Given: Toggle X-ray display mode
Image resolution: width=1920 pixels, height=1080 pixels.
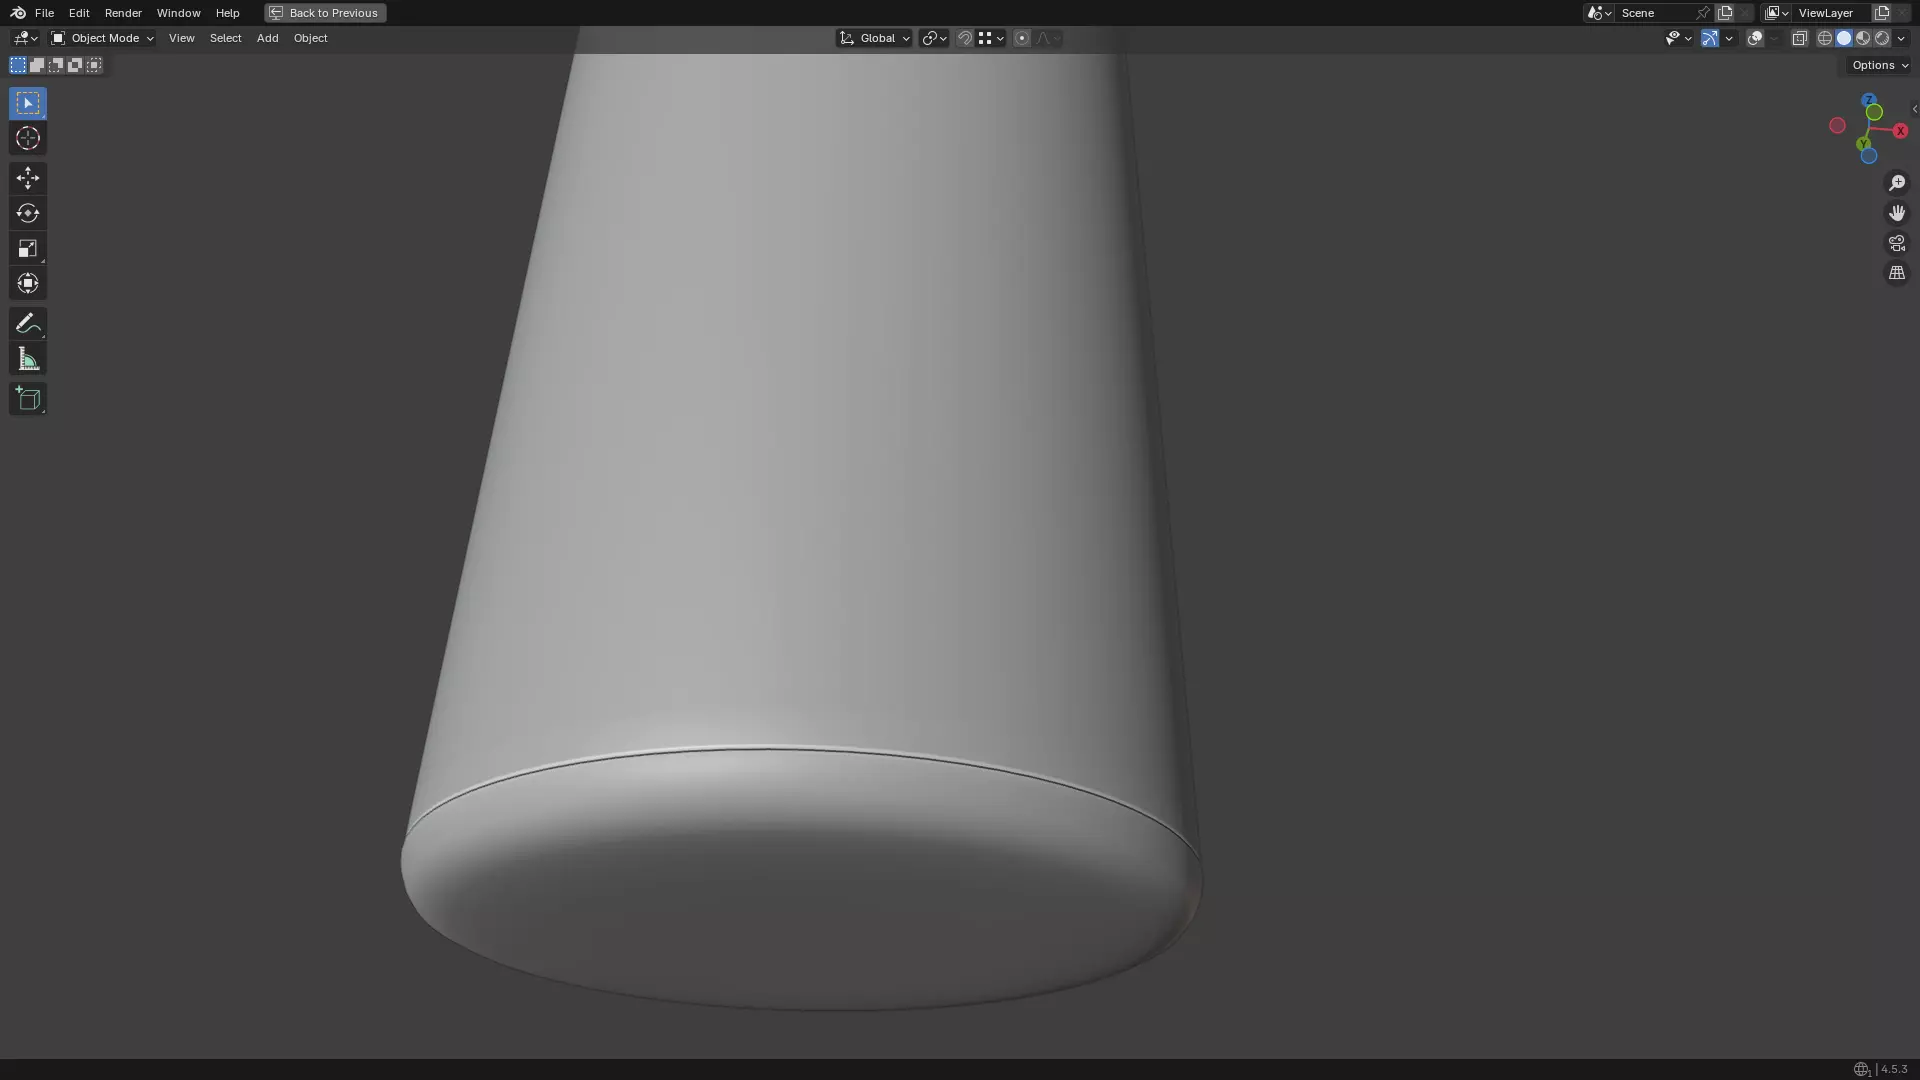Looking at the screenshot, I should coord(1799,38).
